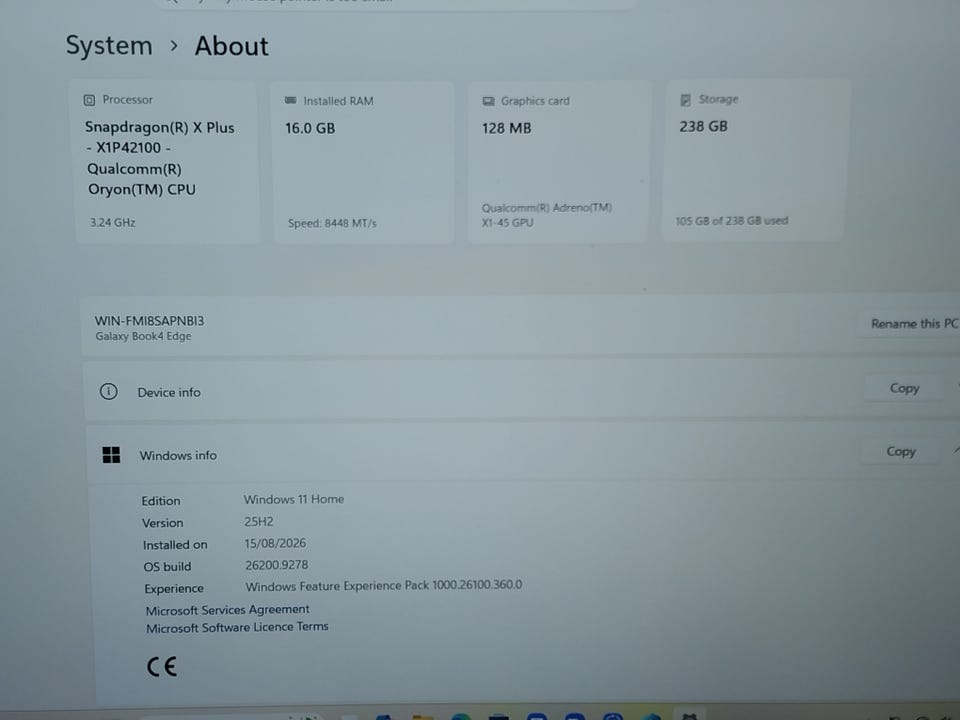Click the Windows logo next to Windows info

click(x=111, y=455)
